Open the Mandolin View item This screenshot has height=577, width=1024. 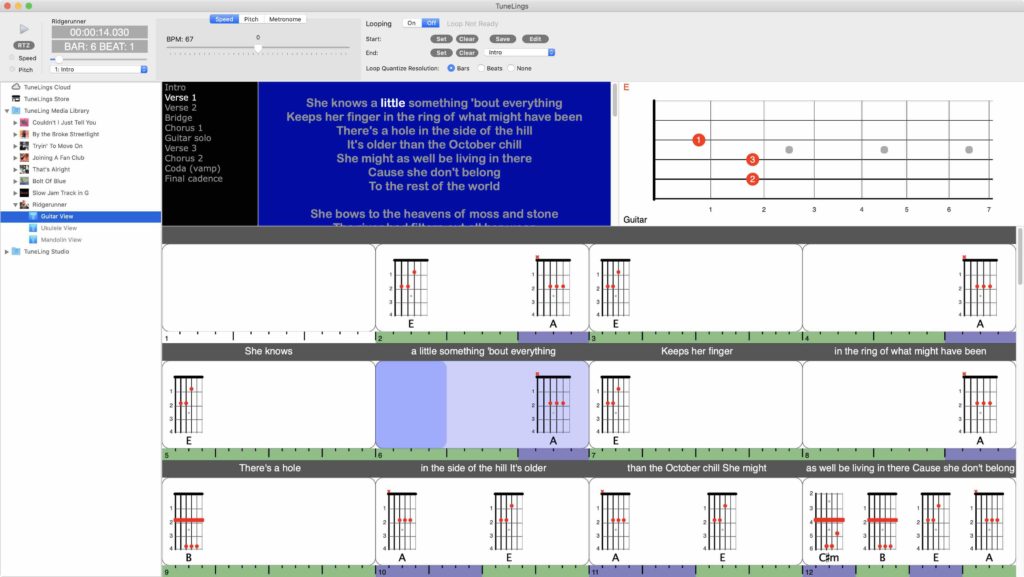click(61, 240)
